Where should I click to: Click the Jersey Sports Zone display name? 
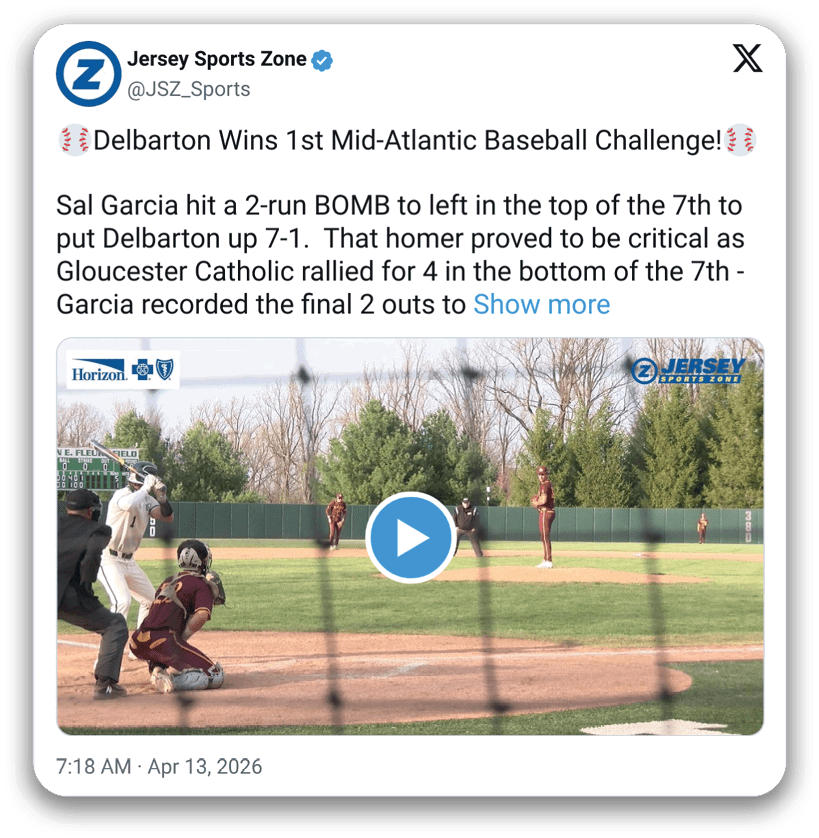(x=217, y=59)
